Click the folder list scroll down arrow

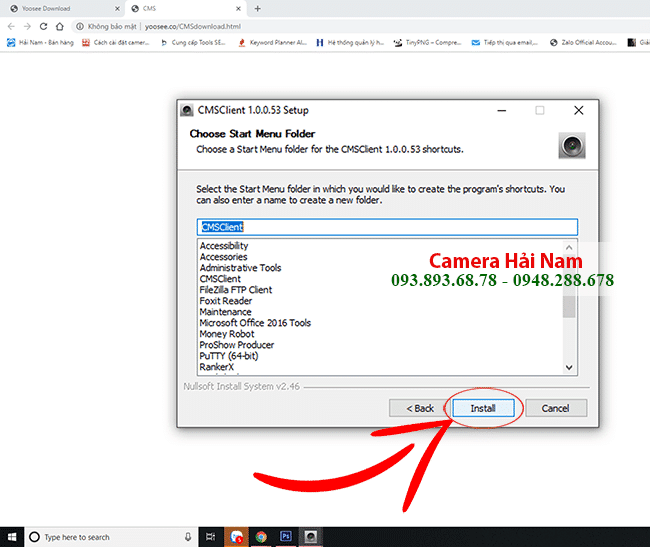coord(569,367)
